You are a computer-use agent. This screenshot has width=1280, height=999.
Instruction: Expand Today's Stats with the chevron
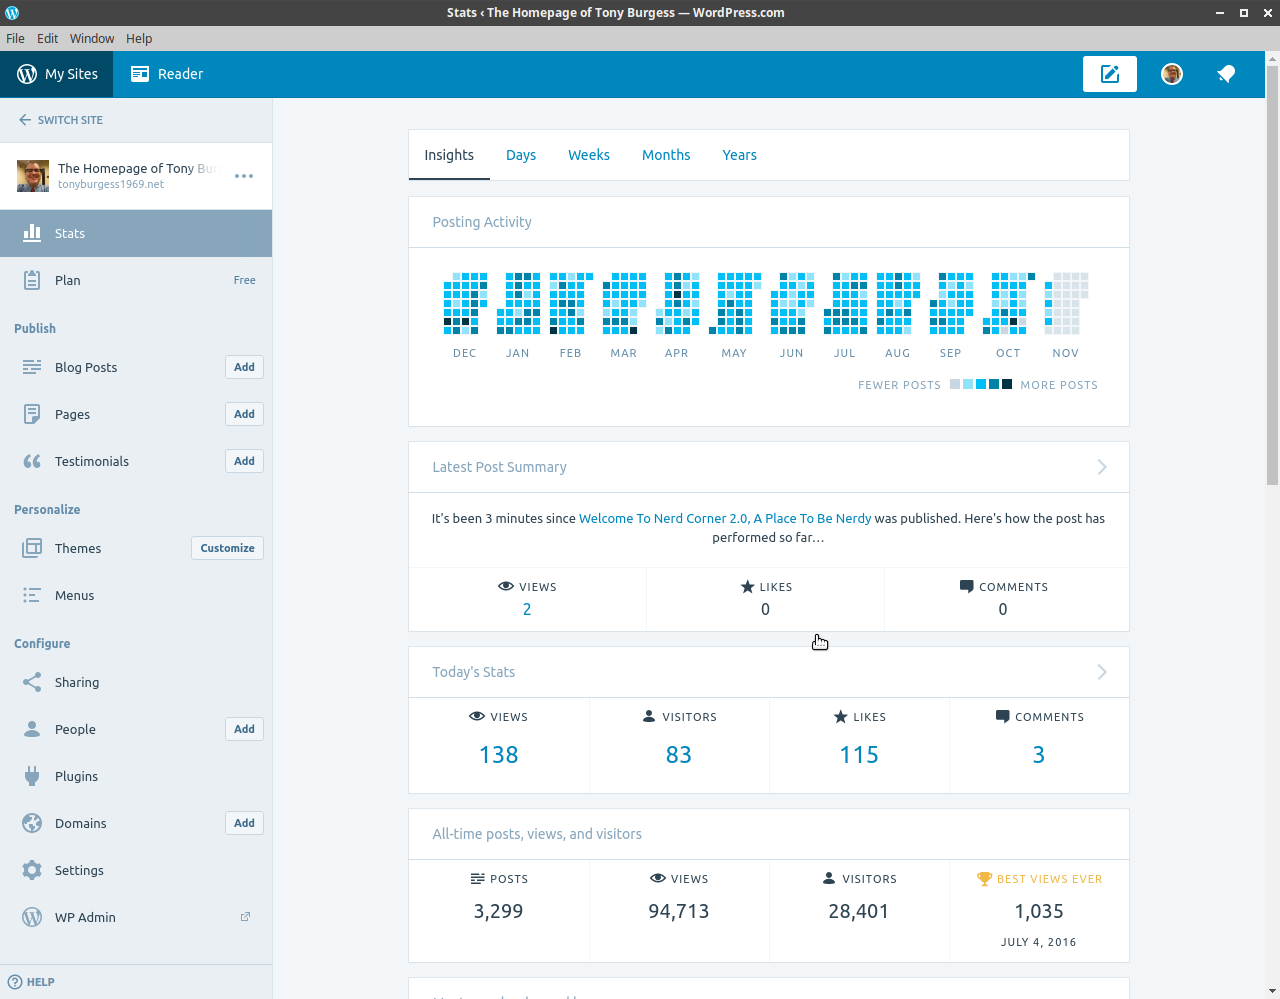click(x=1102, y=672)
